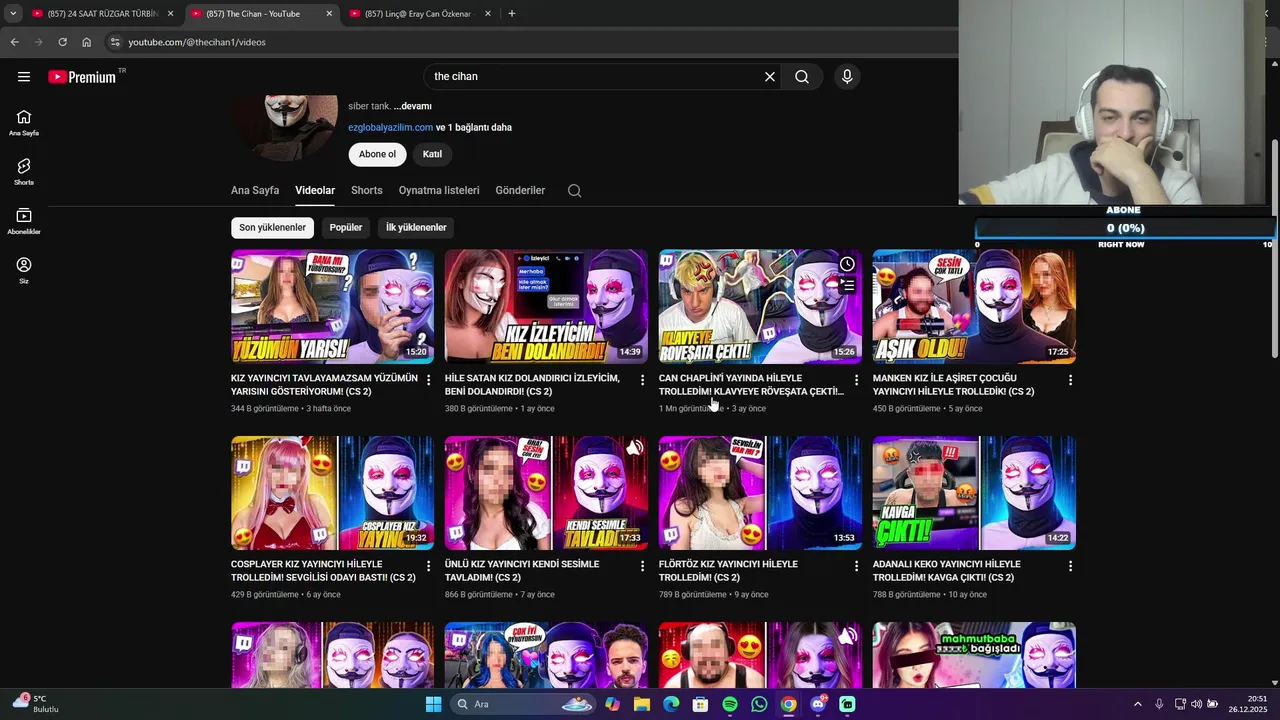The height and width of the screenshot is (720, 1280).
Task: Open Spotify from the taskbar
Action: pos(730,704)
